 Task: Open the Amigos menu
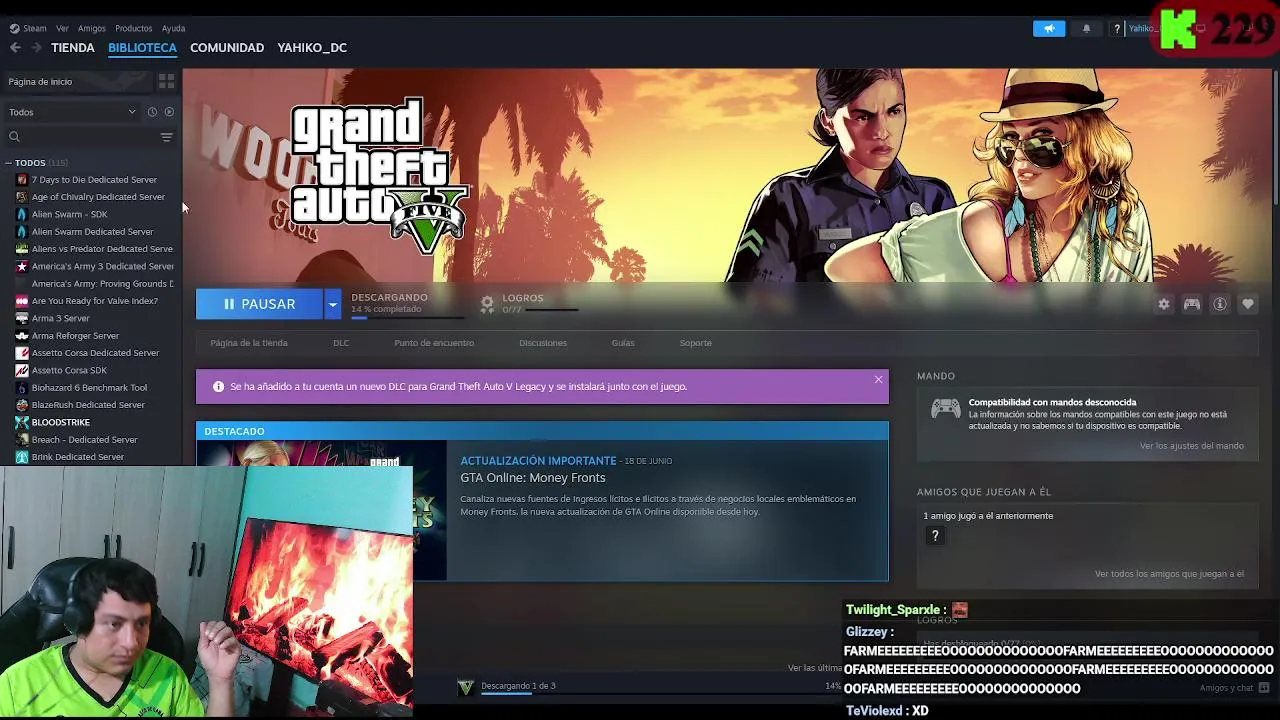92,28
